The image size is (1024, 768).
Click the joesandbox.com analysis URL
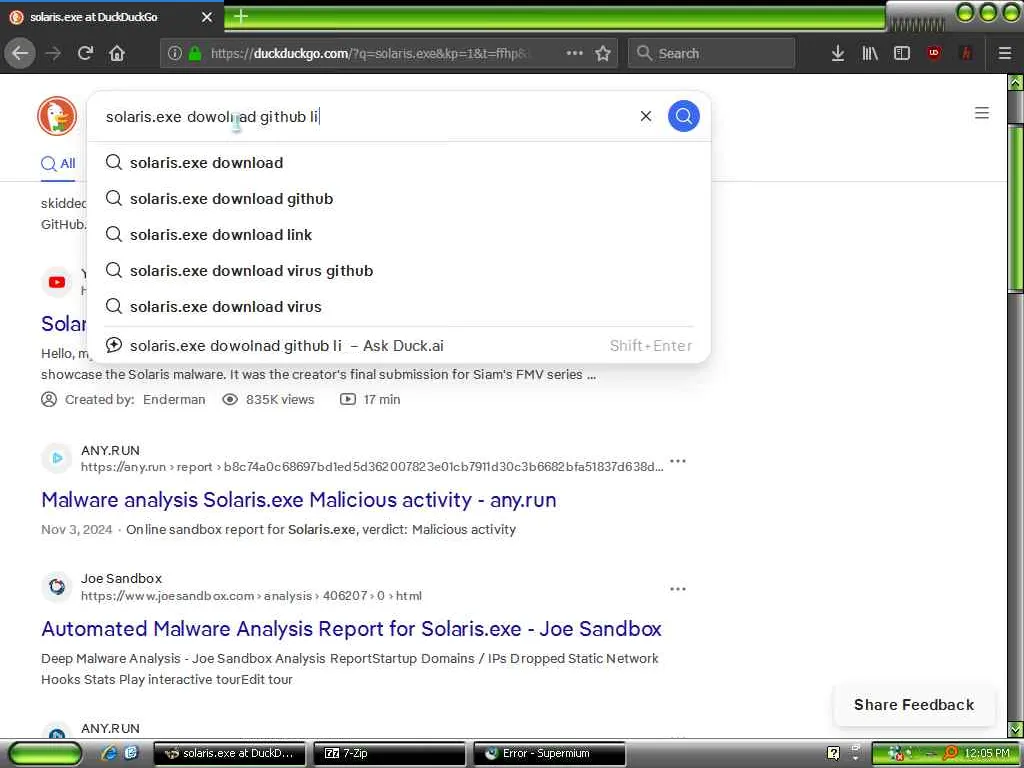click(251, 596)
